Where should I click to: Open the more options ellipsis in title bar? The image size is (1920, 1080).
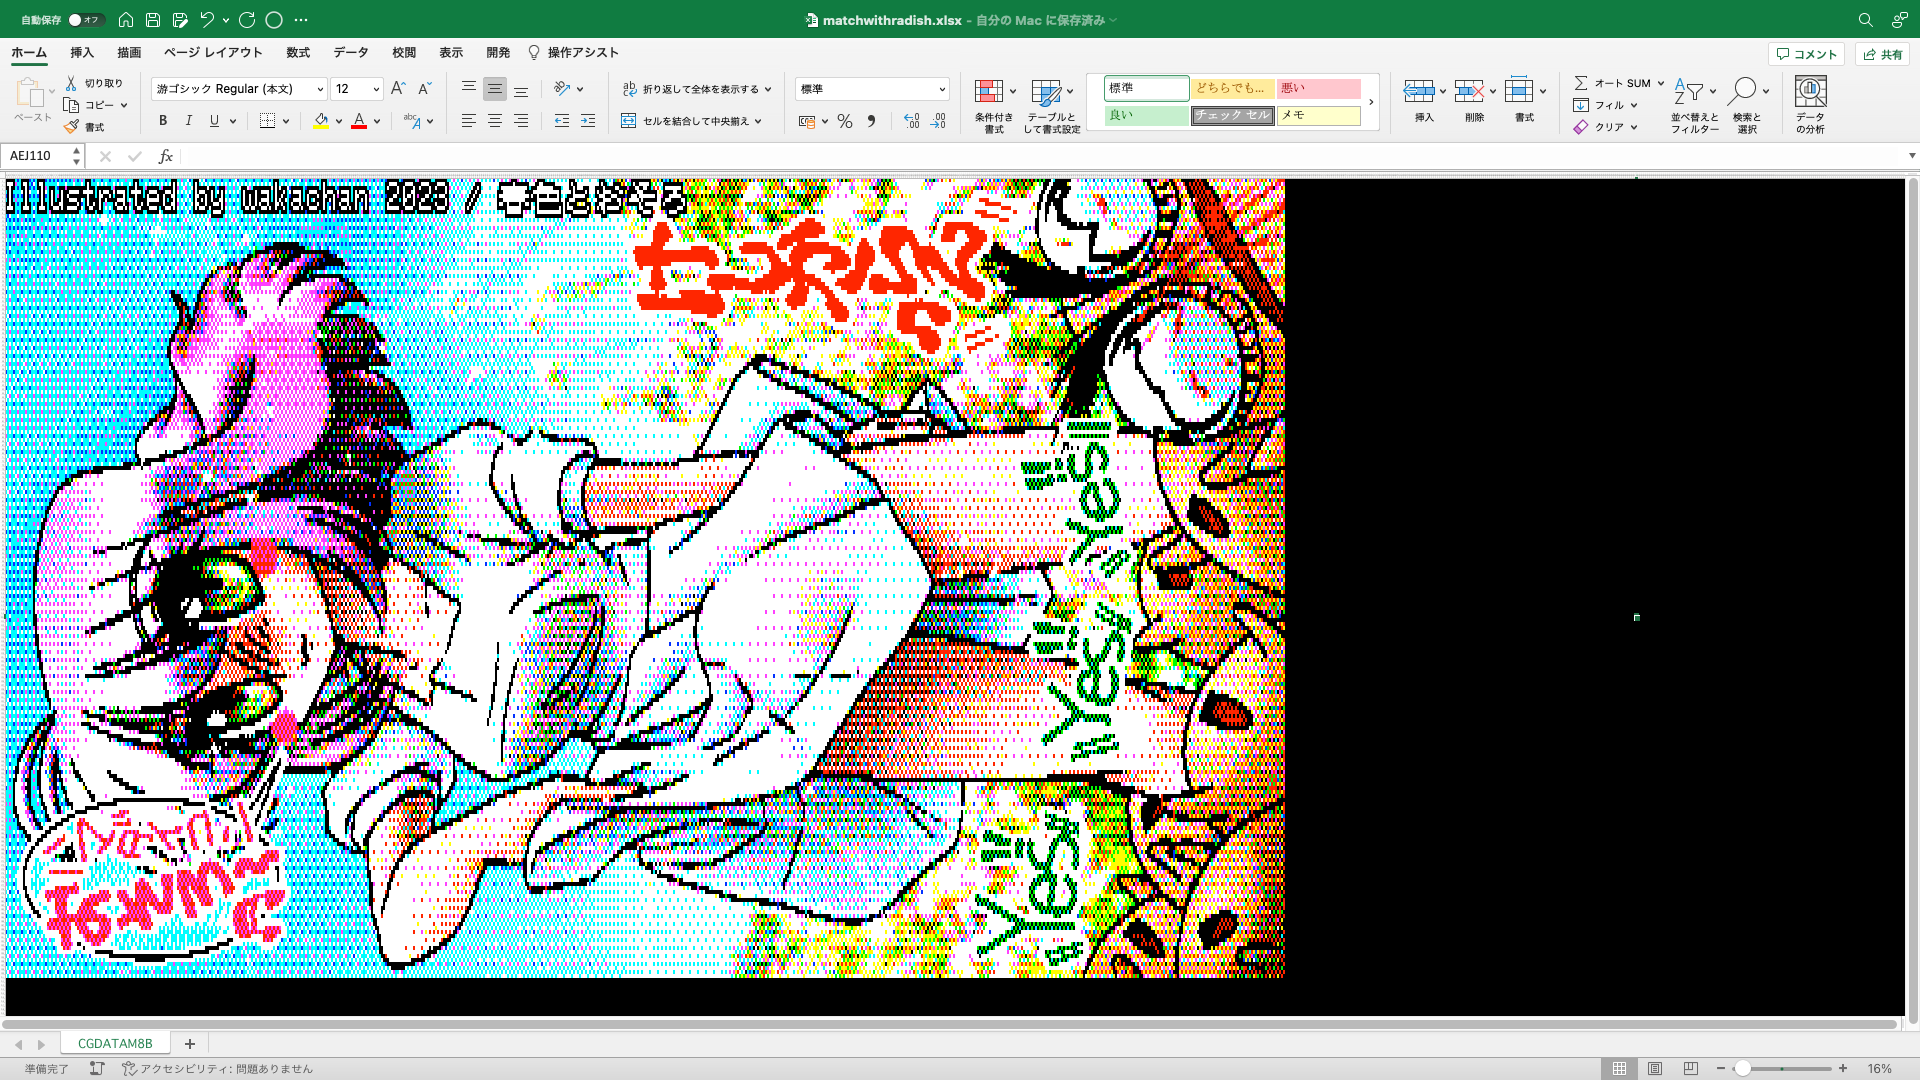[x=301, y=20]
